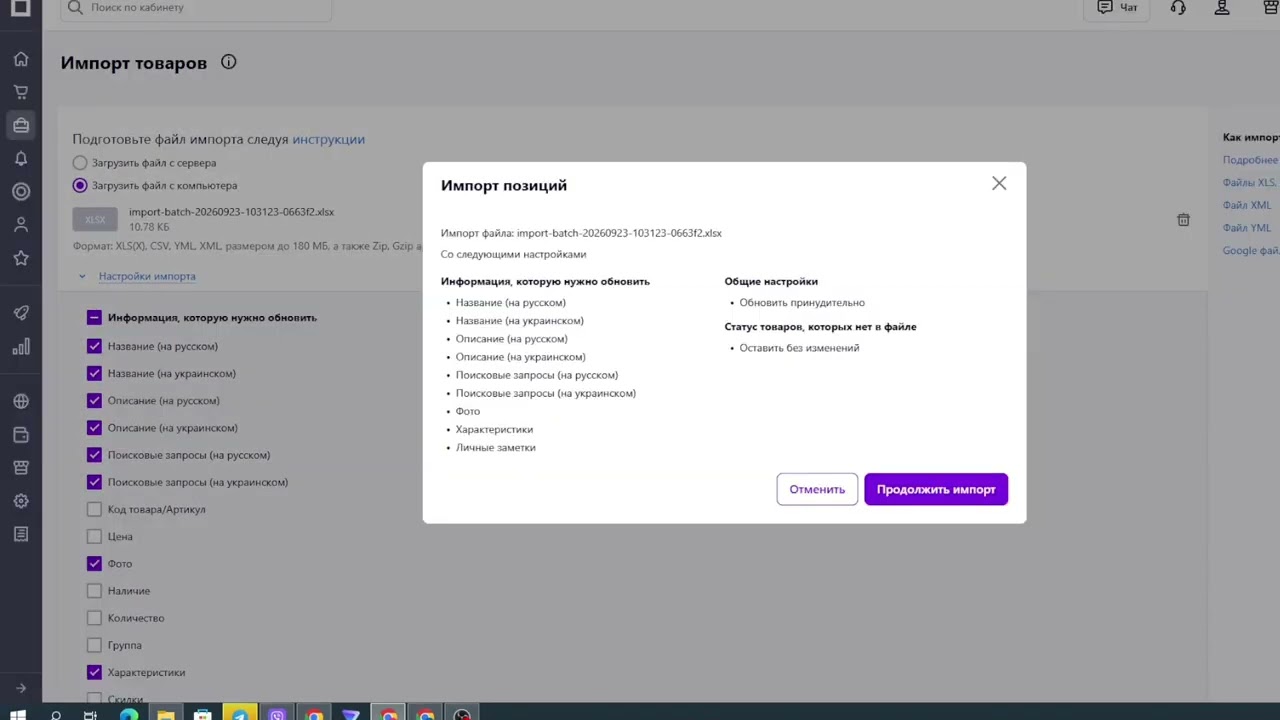Click Продолжить импорт button

936,489
